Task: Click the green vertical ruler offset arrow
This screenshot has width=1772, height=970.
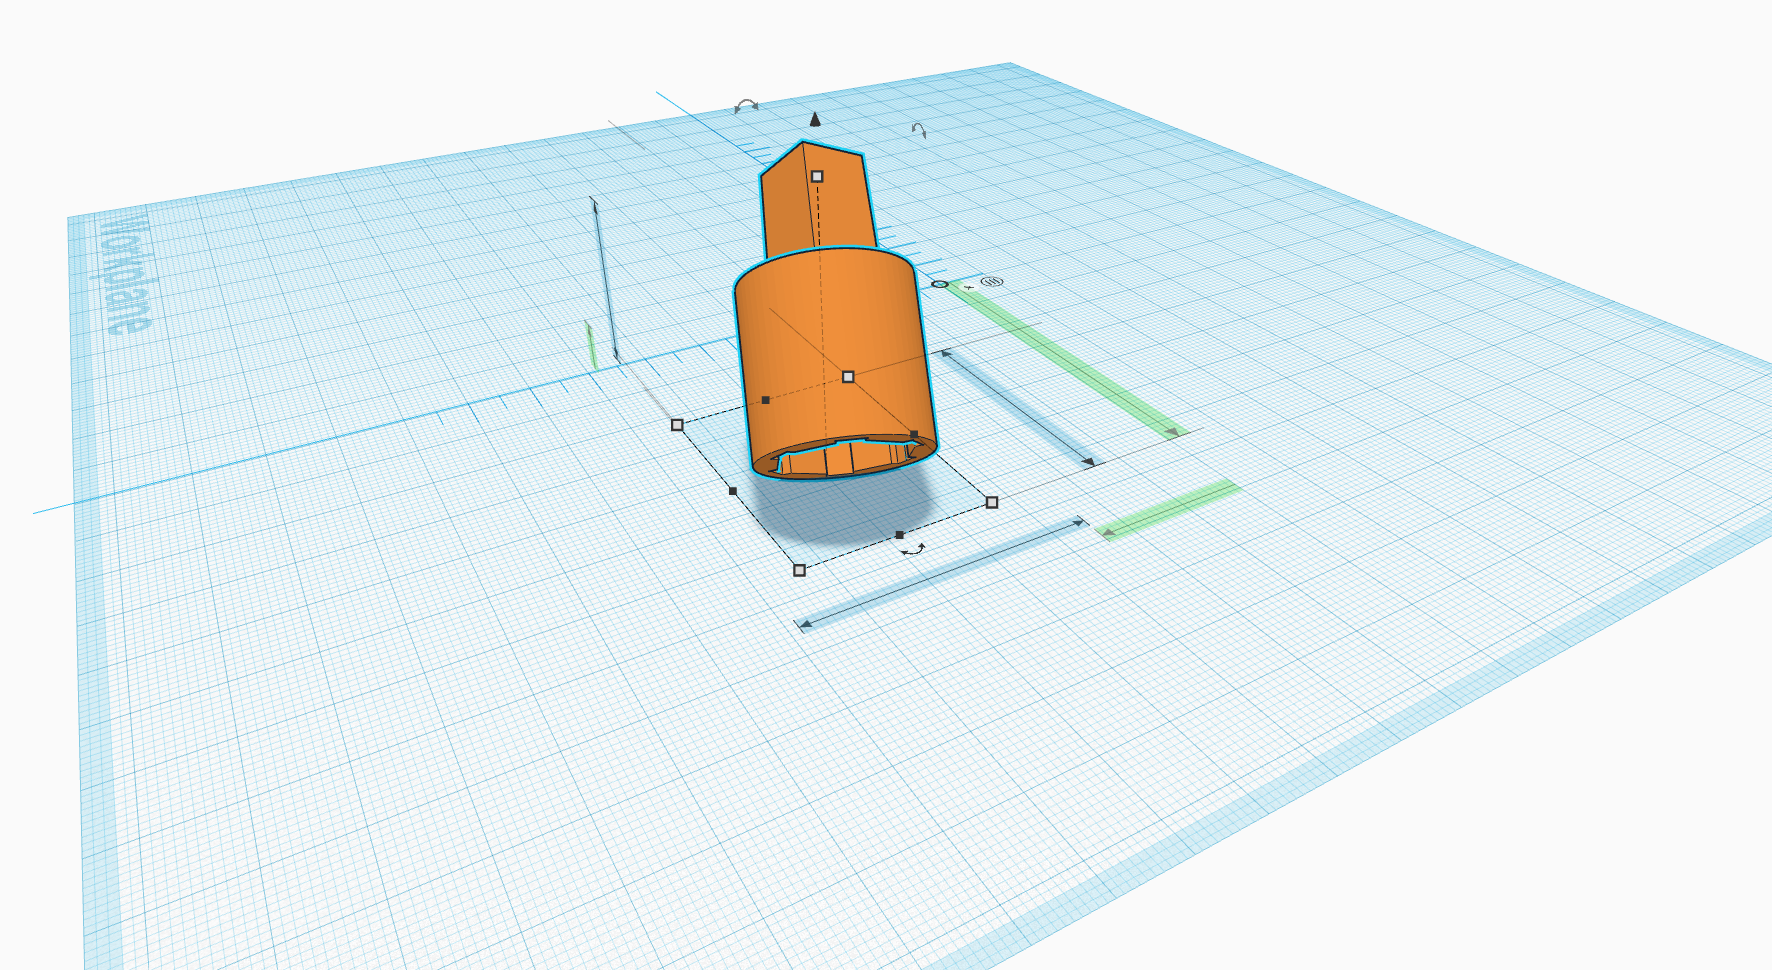Action: pyautogui.click(x=591, y=345)
